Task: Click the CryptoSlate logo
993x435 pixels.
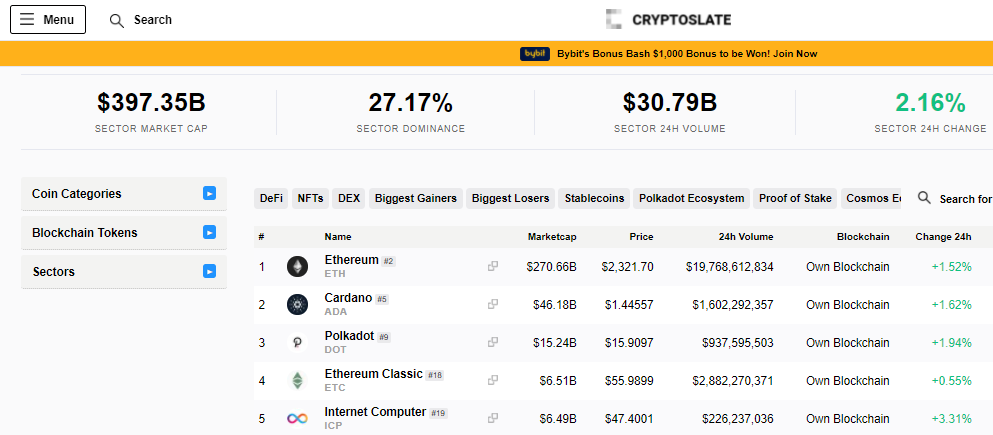Action: pyautogui.click(x=668, y=20)
